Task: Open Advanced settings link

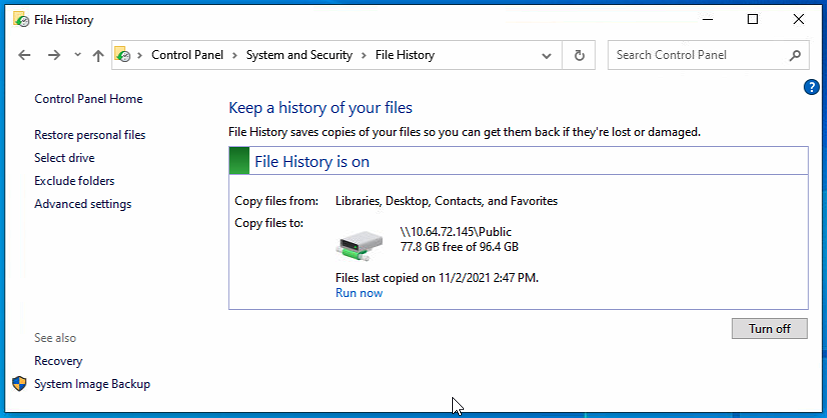Action: (83, 204)
